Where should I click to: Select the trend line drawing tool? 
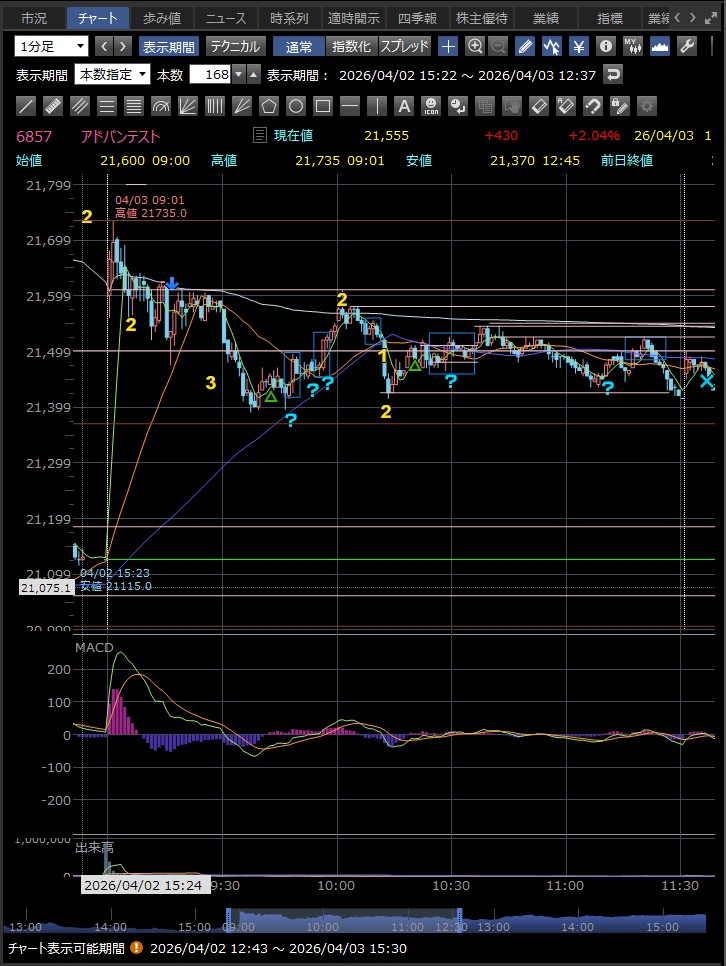pos(27,106)
